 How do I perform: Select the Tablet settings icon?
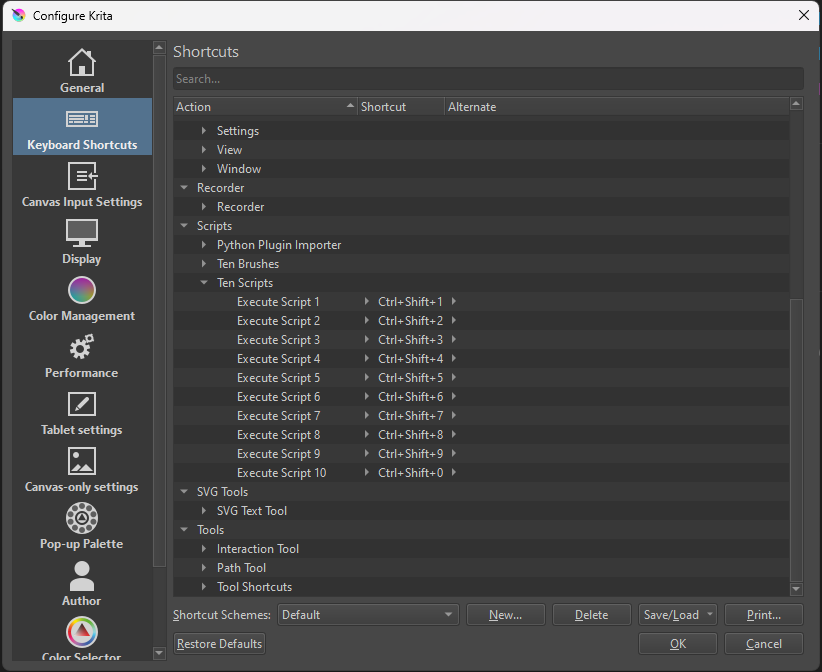point(81,405)
